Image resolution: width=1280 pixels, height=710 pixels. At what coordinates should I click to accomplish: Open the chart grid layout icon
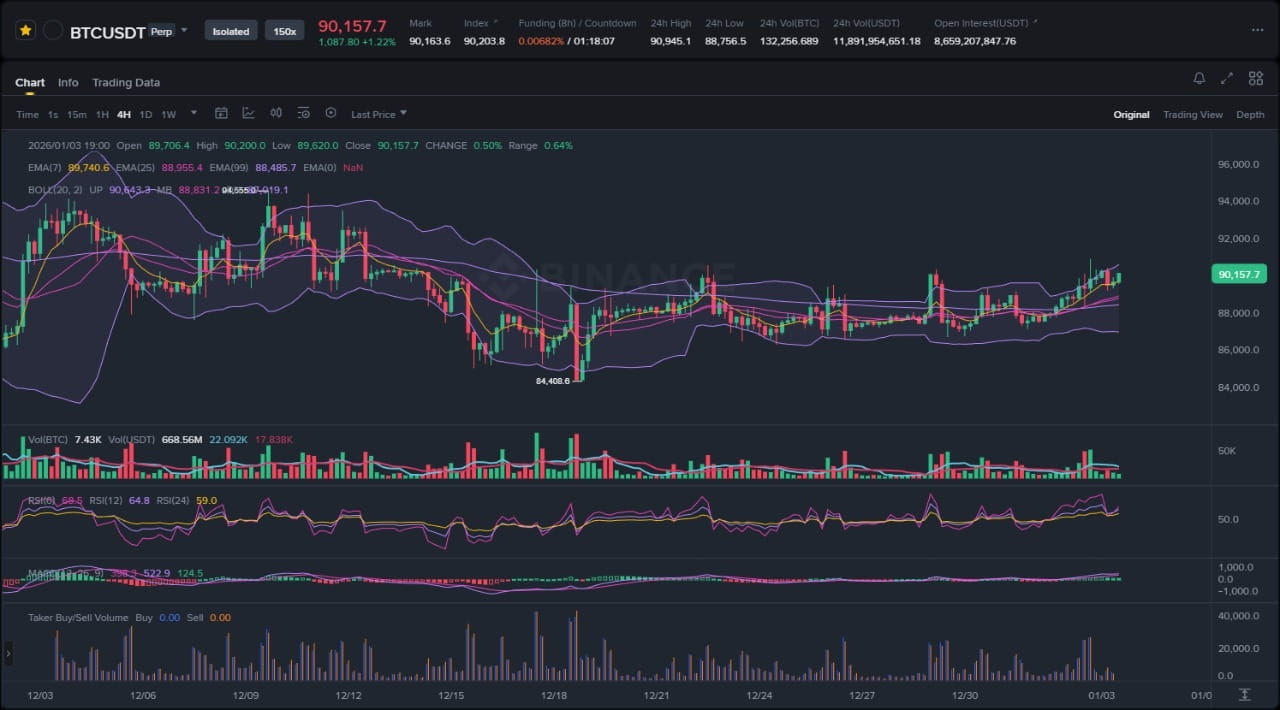pos(1254,78)
